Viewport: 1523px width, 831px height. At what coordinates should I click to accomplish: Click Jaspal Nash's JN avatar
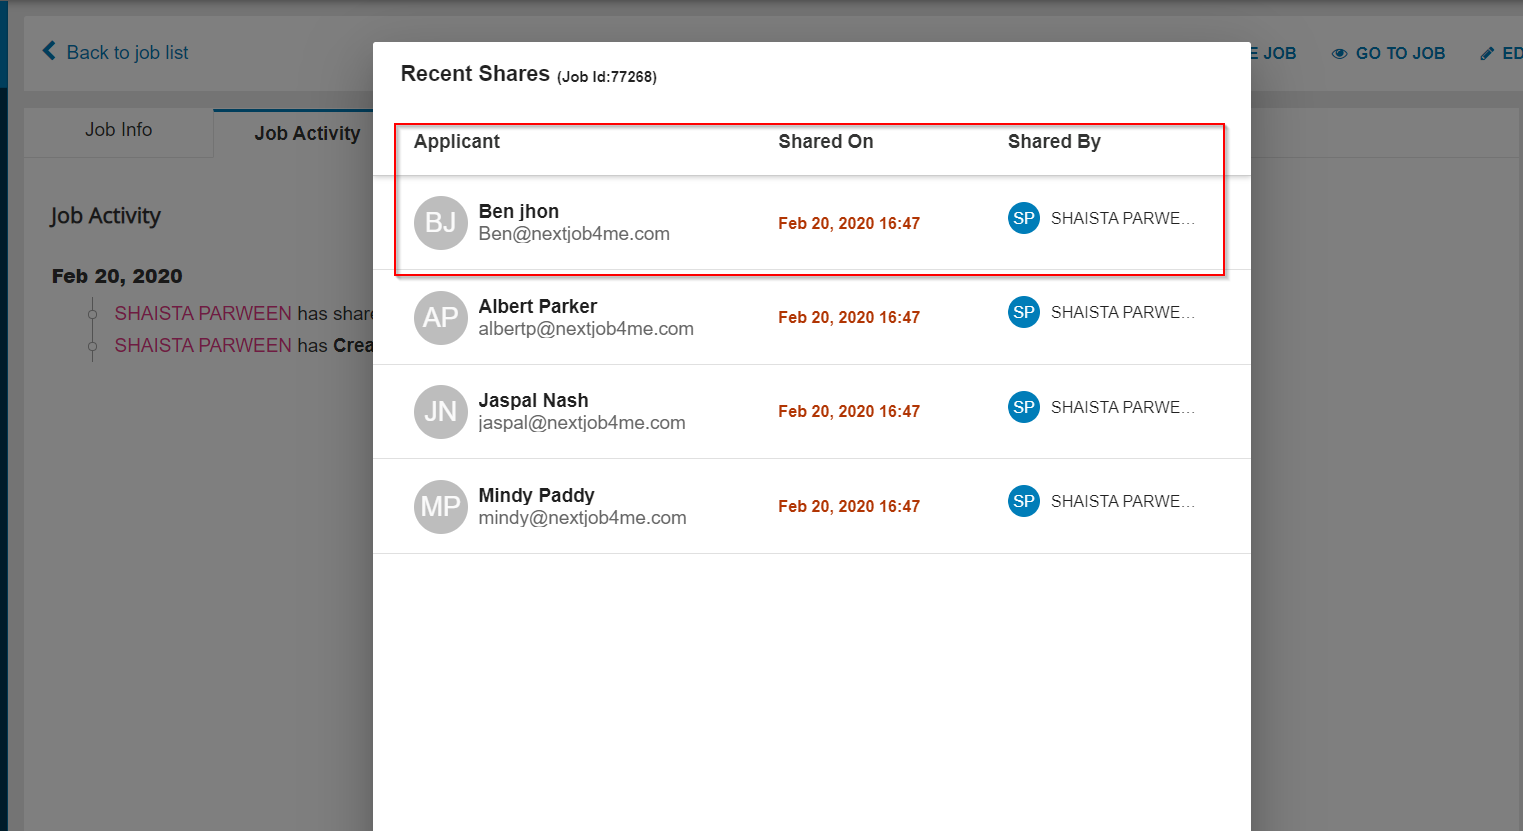pyautogui.click(x=440, y=411)
